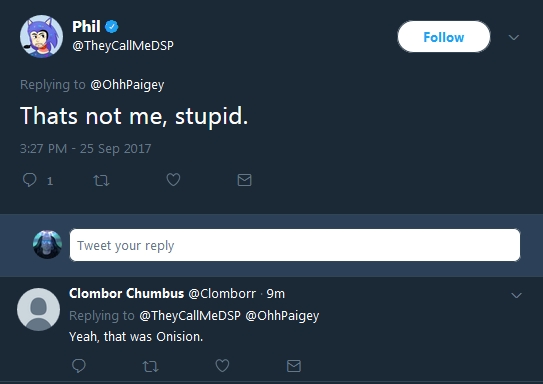The width and height of the screenshot is (543, 384).
Task: Open the chevron menu beside the Follow button
Action: (514, 37)
